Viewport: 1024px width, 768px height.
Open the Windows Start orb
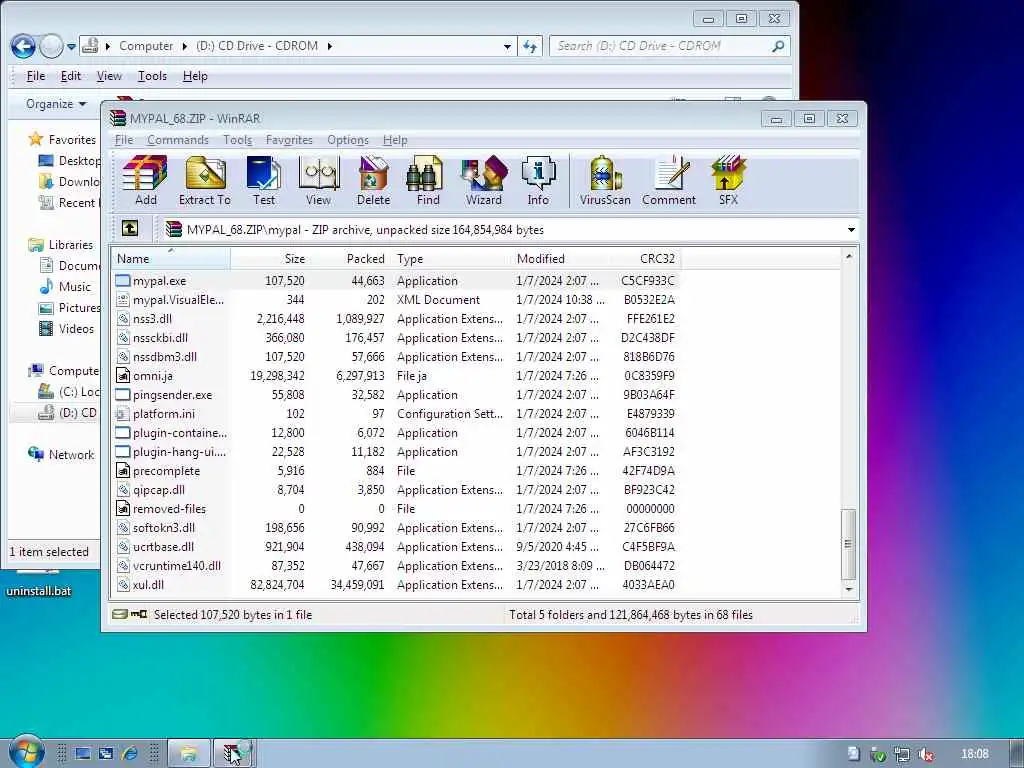click(x=25, y=752)
